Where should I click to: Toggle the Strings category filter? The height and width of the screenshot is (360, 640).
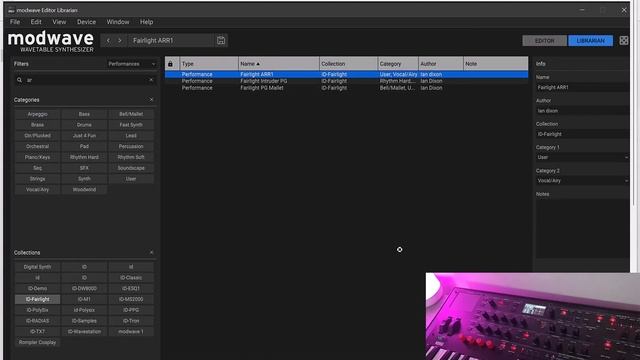click(x=38, y=179)
